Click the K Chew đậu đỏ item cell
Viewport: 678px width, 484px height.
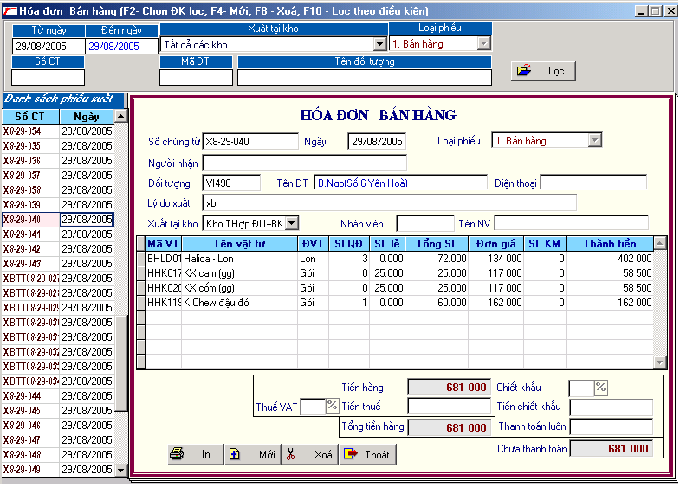coord(240,303)
